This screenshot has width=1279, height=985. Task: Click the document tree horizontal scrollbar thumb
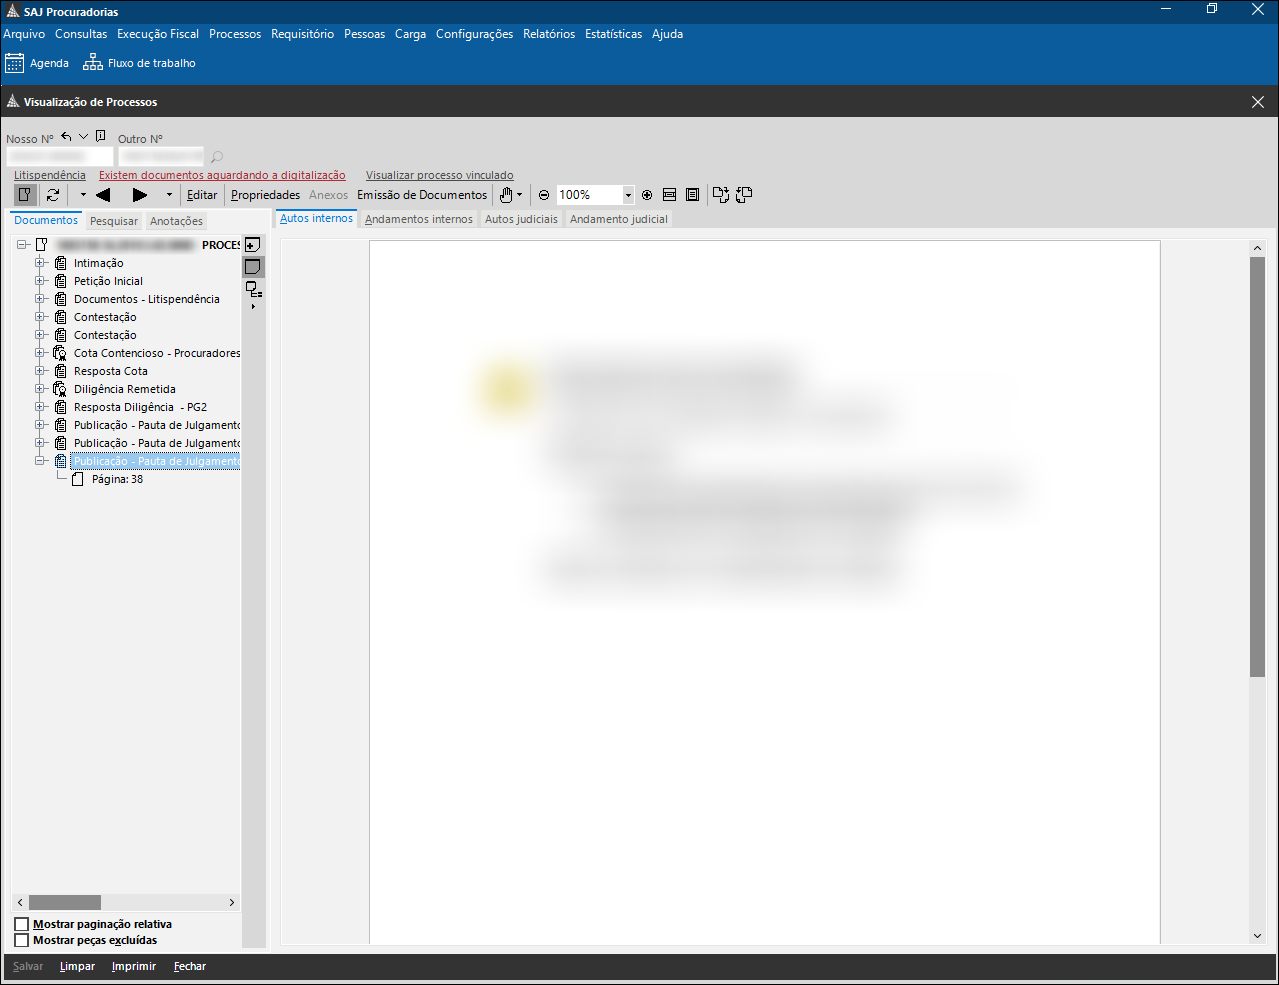coord(65,902)
